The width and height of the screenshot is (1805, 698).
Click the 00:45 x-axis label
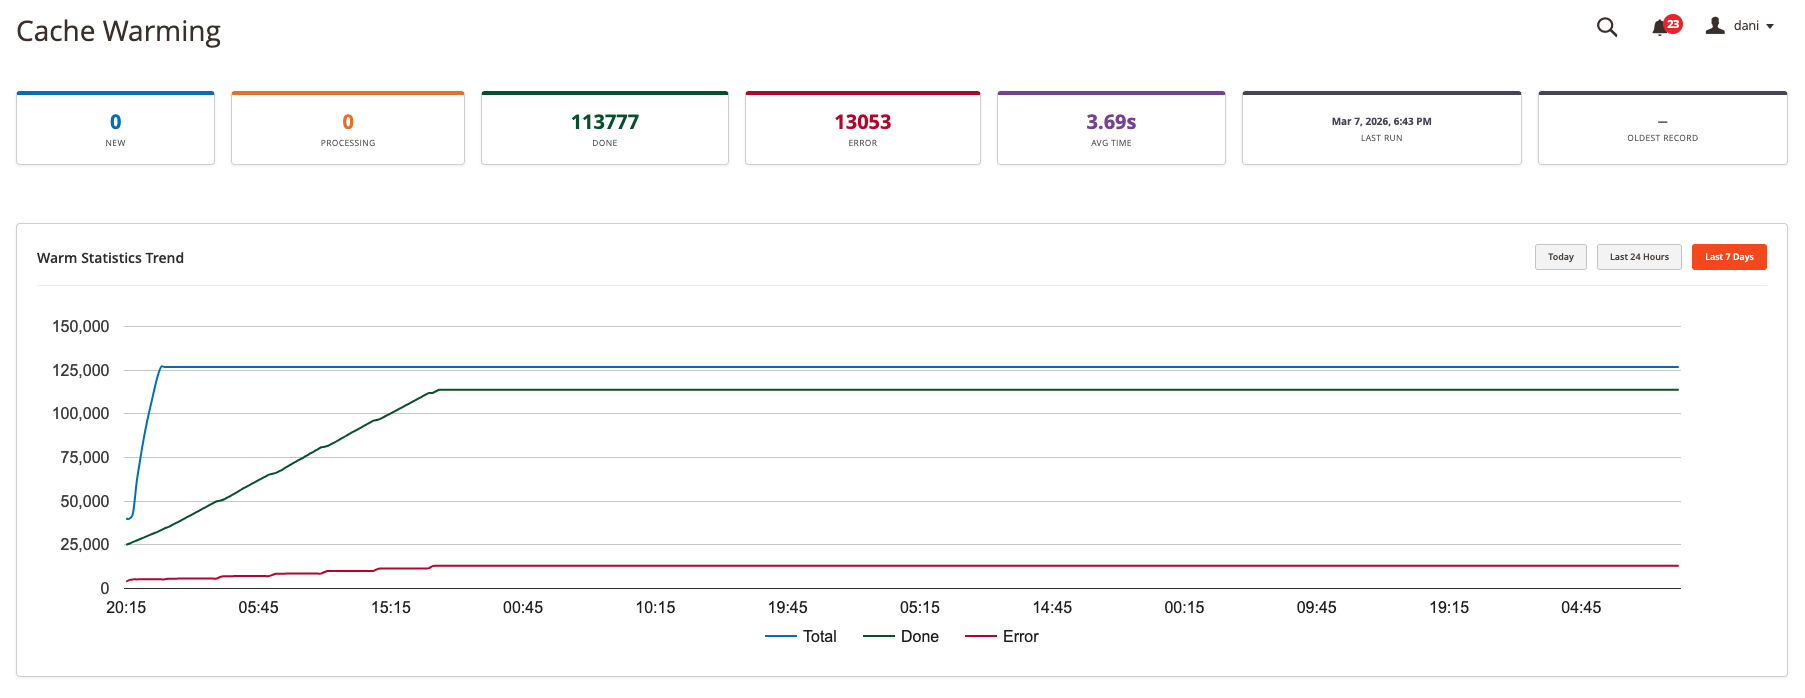pos(523,607)
